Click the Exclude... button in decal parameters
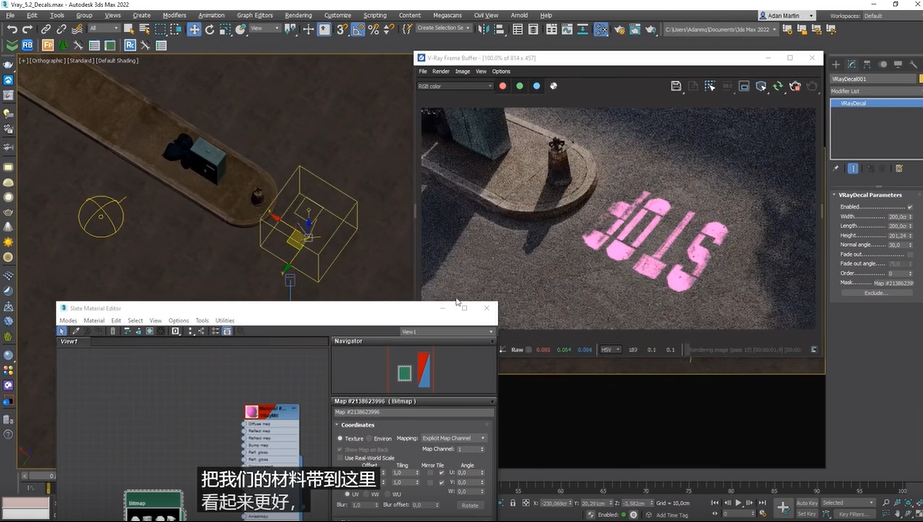Image resolution: width=923 pixels, height=522 pixels. tap(876, 292)
